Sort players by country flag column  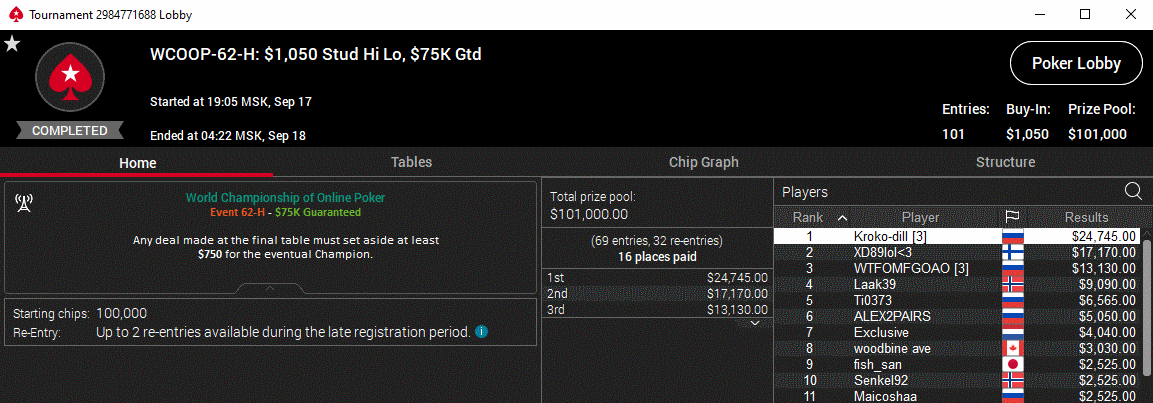(x=1012, y=217)
